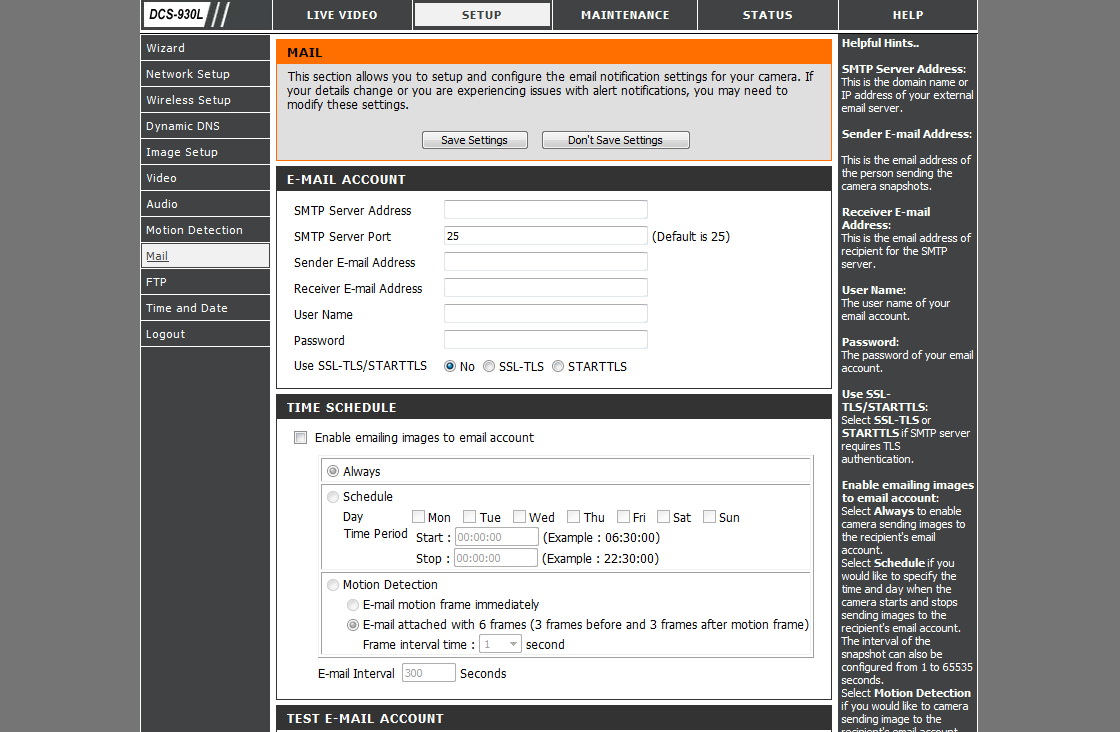Click the E-mail Interval seconds field
This screenshot has width=1120, height=732.
(x=428, y=674)
